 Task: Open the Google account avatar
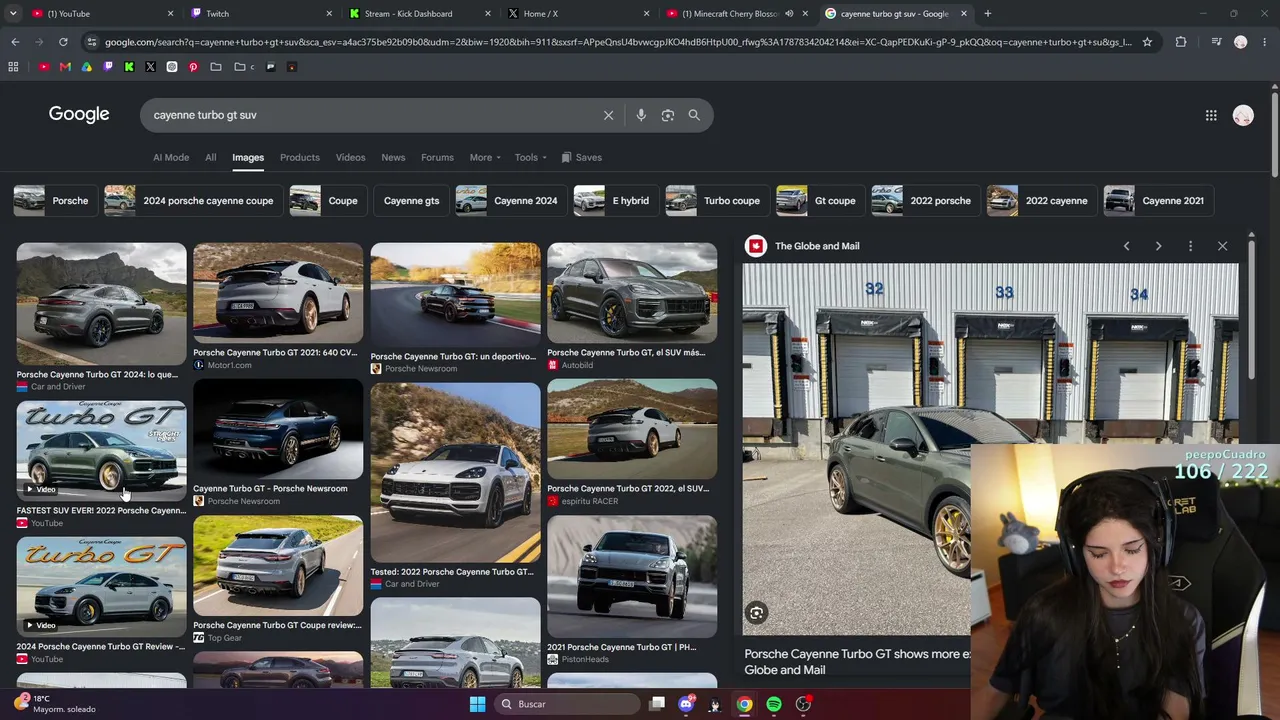tap(1243, 115)
